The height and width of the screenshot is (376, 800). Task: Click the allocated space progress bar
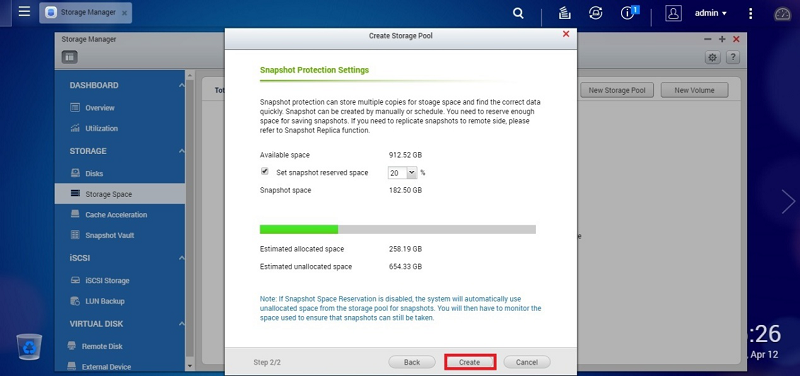pyautogui.click(x=397, y=229)
